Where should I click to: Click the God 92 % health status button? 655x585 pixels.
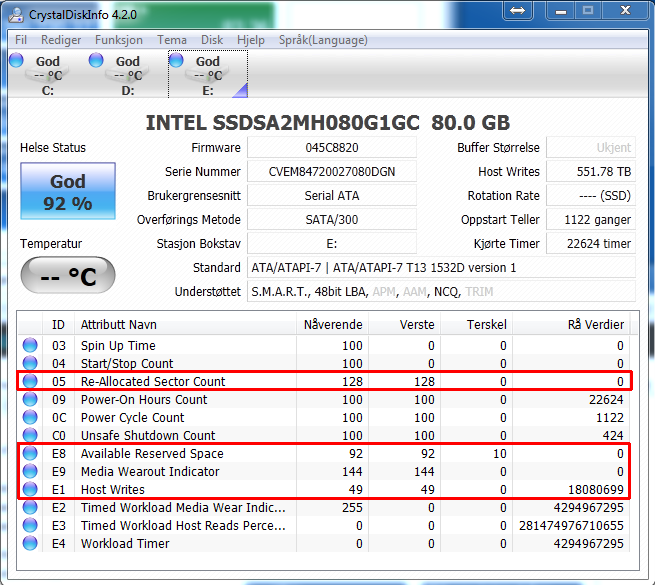70,192
